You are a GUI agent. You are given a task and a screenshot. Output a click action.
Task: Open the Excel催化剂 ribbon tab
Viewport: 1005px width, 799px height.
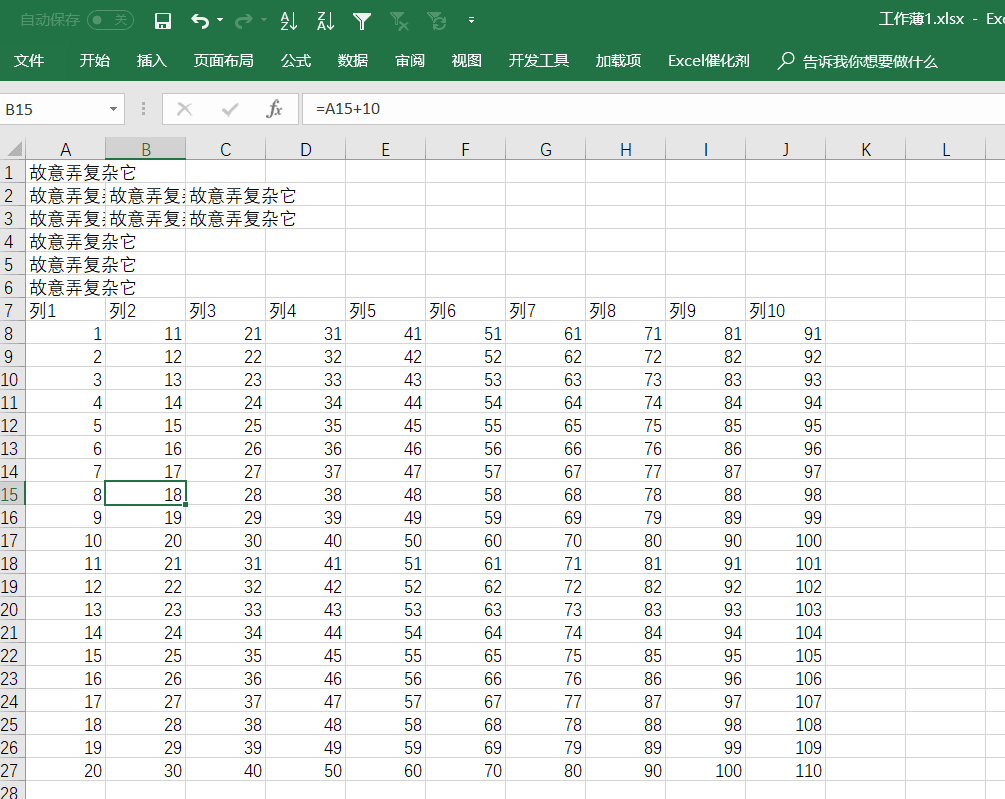coord(708,61)
